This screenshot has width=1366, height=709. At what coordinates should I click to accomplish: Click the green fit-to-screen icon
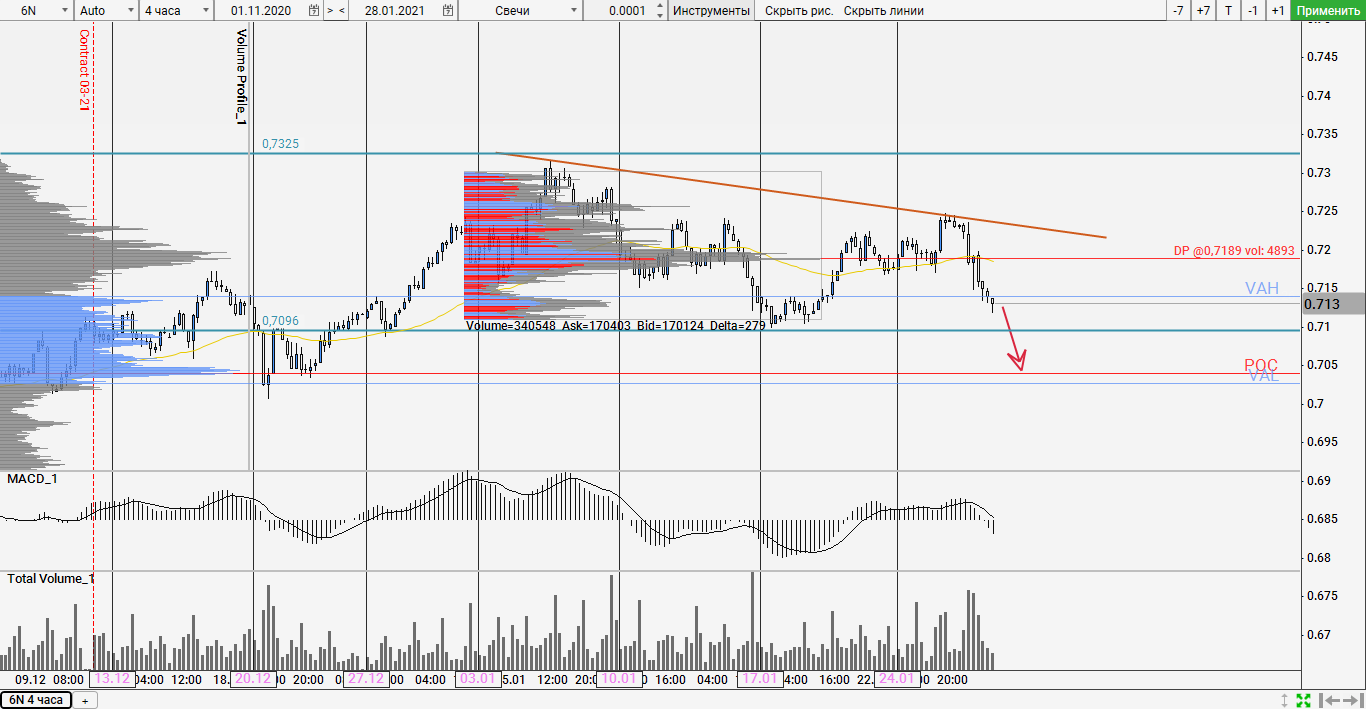tap(1304, 700)
